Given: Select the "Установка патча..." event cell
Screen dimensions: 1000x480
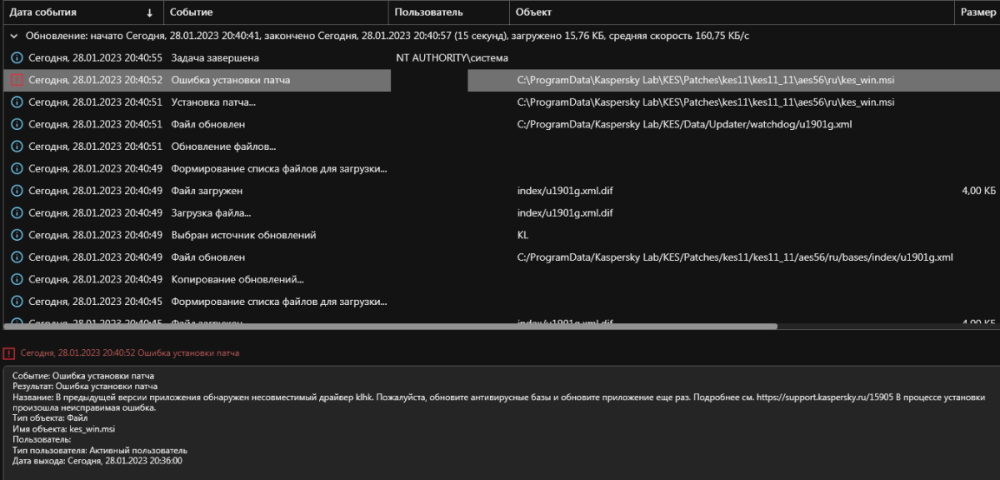Looking at the screenshot, I should point(214,102).
